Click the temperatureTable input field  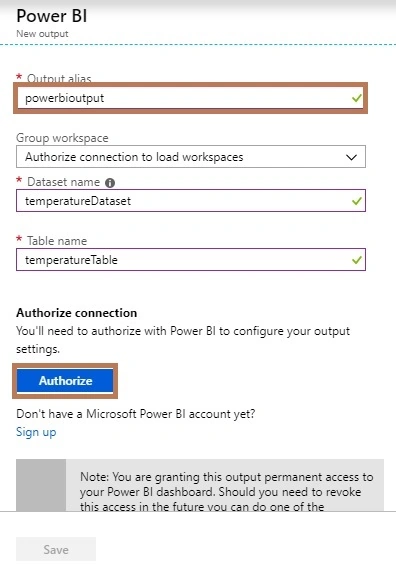tap(191, 260)
